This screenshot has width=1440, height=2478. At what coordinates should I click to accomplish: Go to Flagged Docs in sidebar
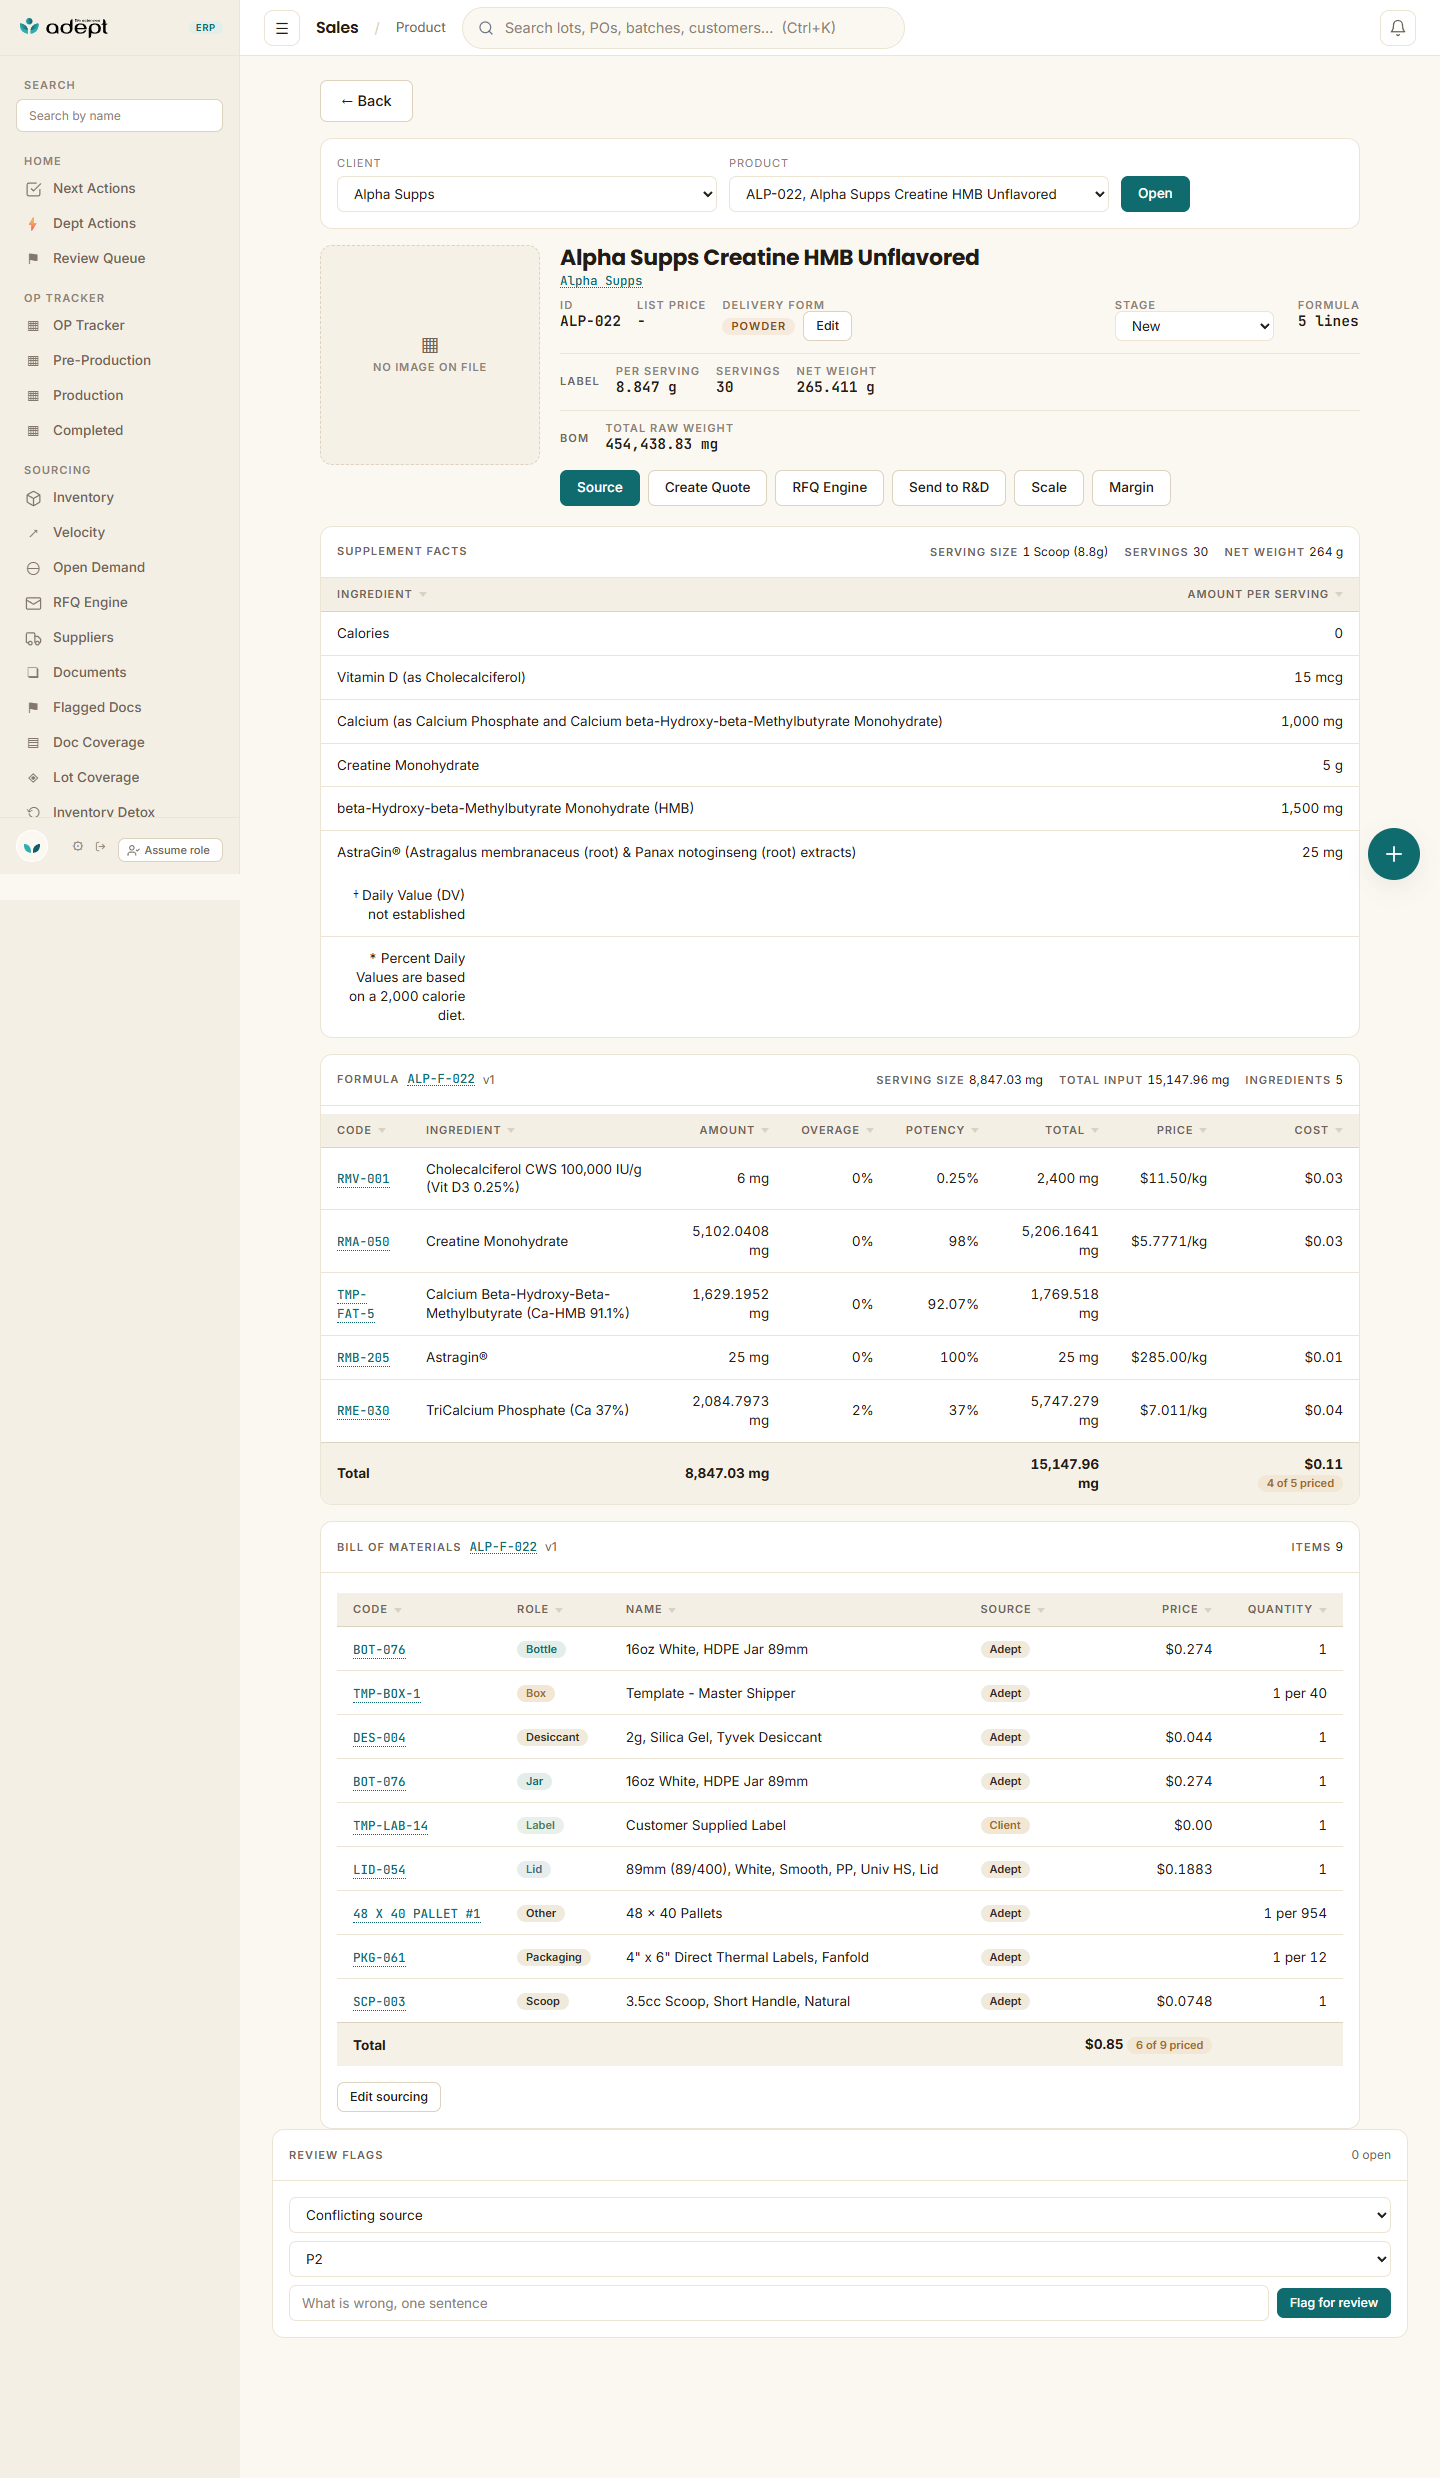(x=97, y=707)
